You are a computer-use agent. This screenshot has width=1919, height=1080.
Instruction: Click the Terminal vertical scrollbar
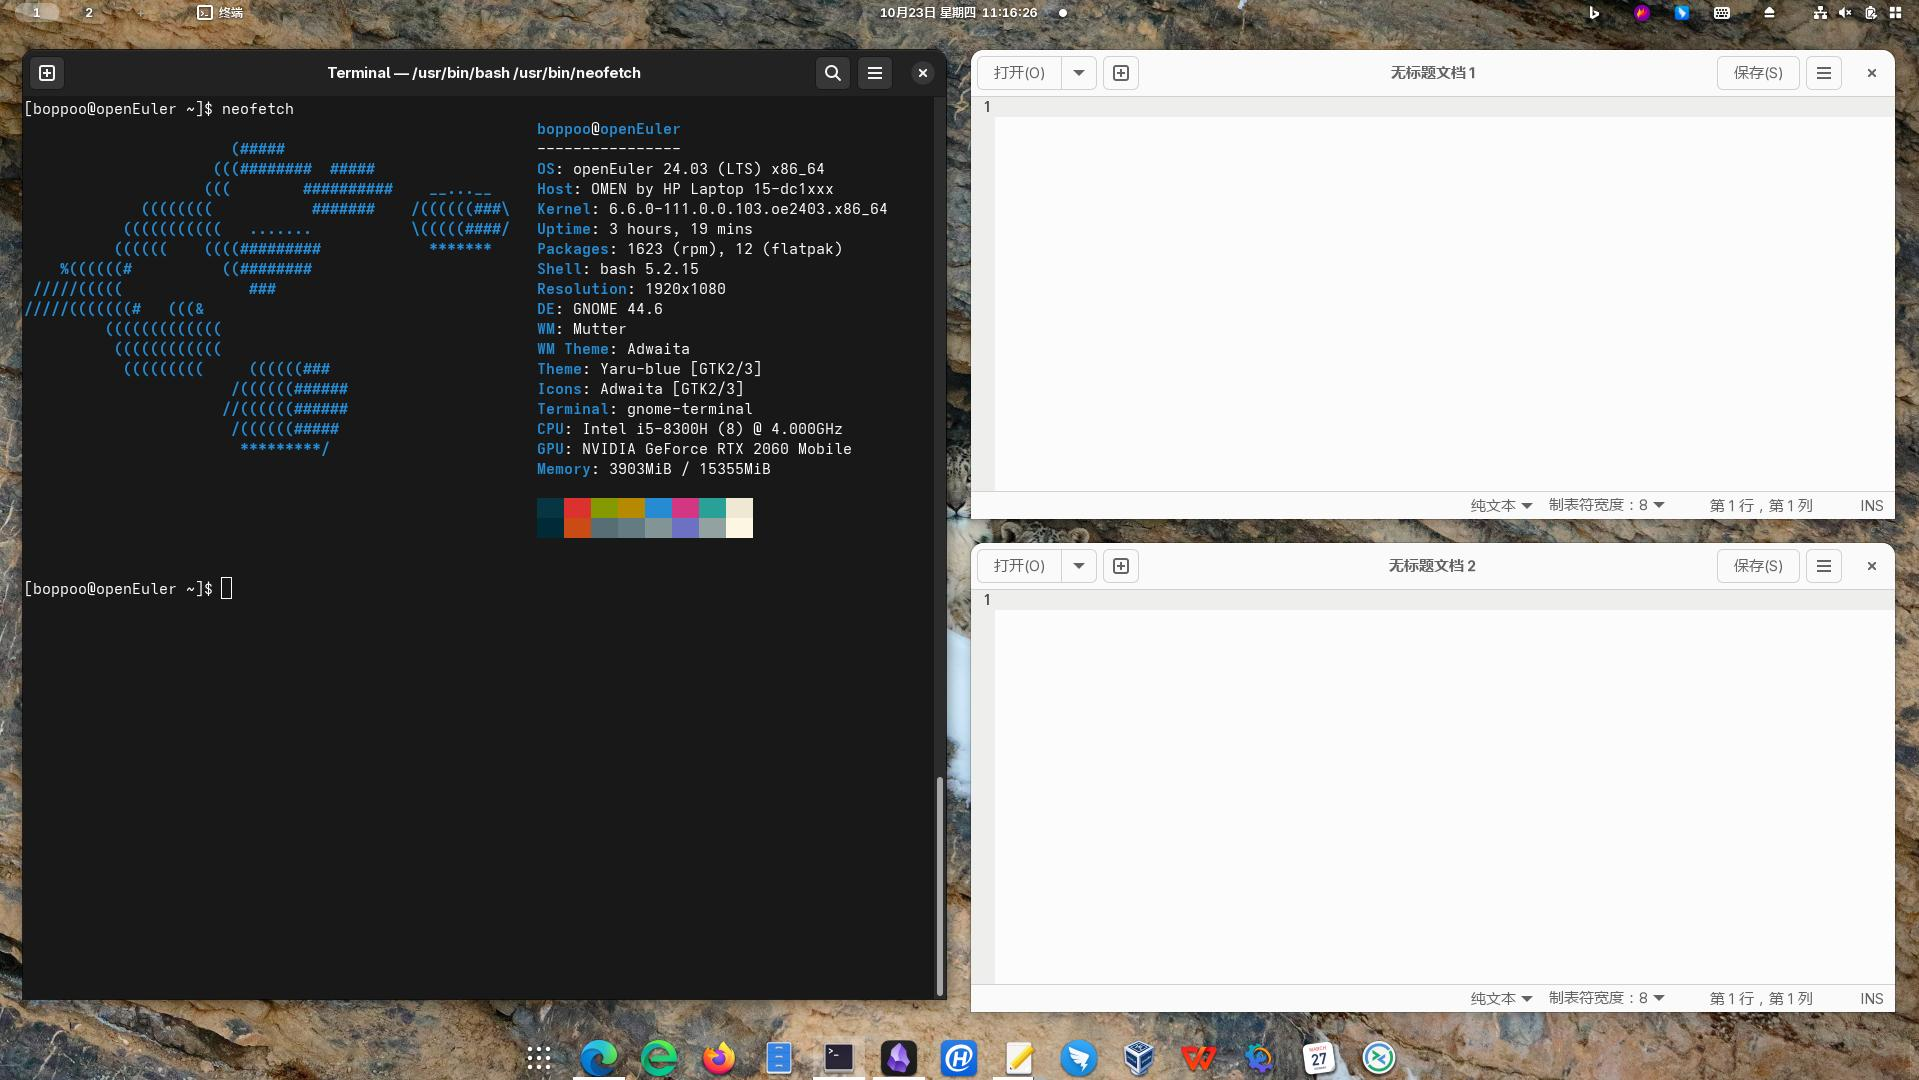point(939,885)
